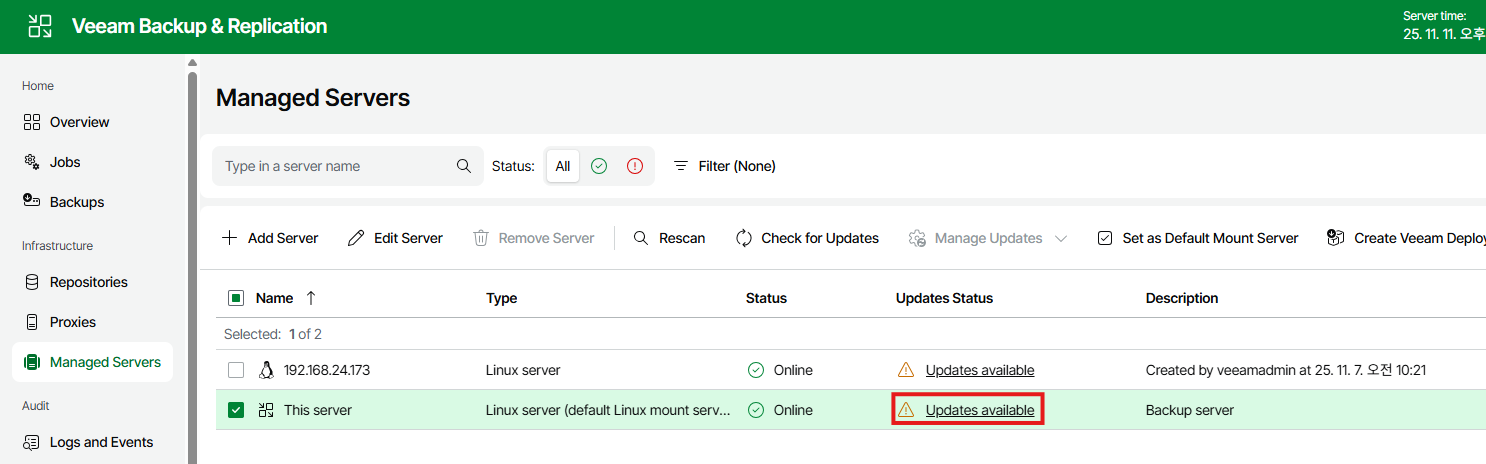Click the deployment kit package icon
This screenshot has width=1486, height=464.
1335,238
